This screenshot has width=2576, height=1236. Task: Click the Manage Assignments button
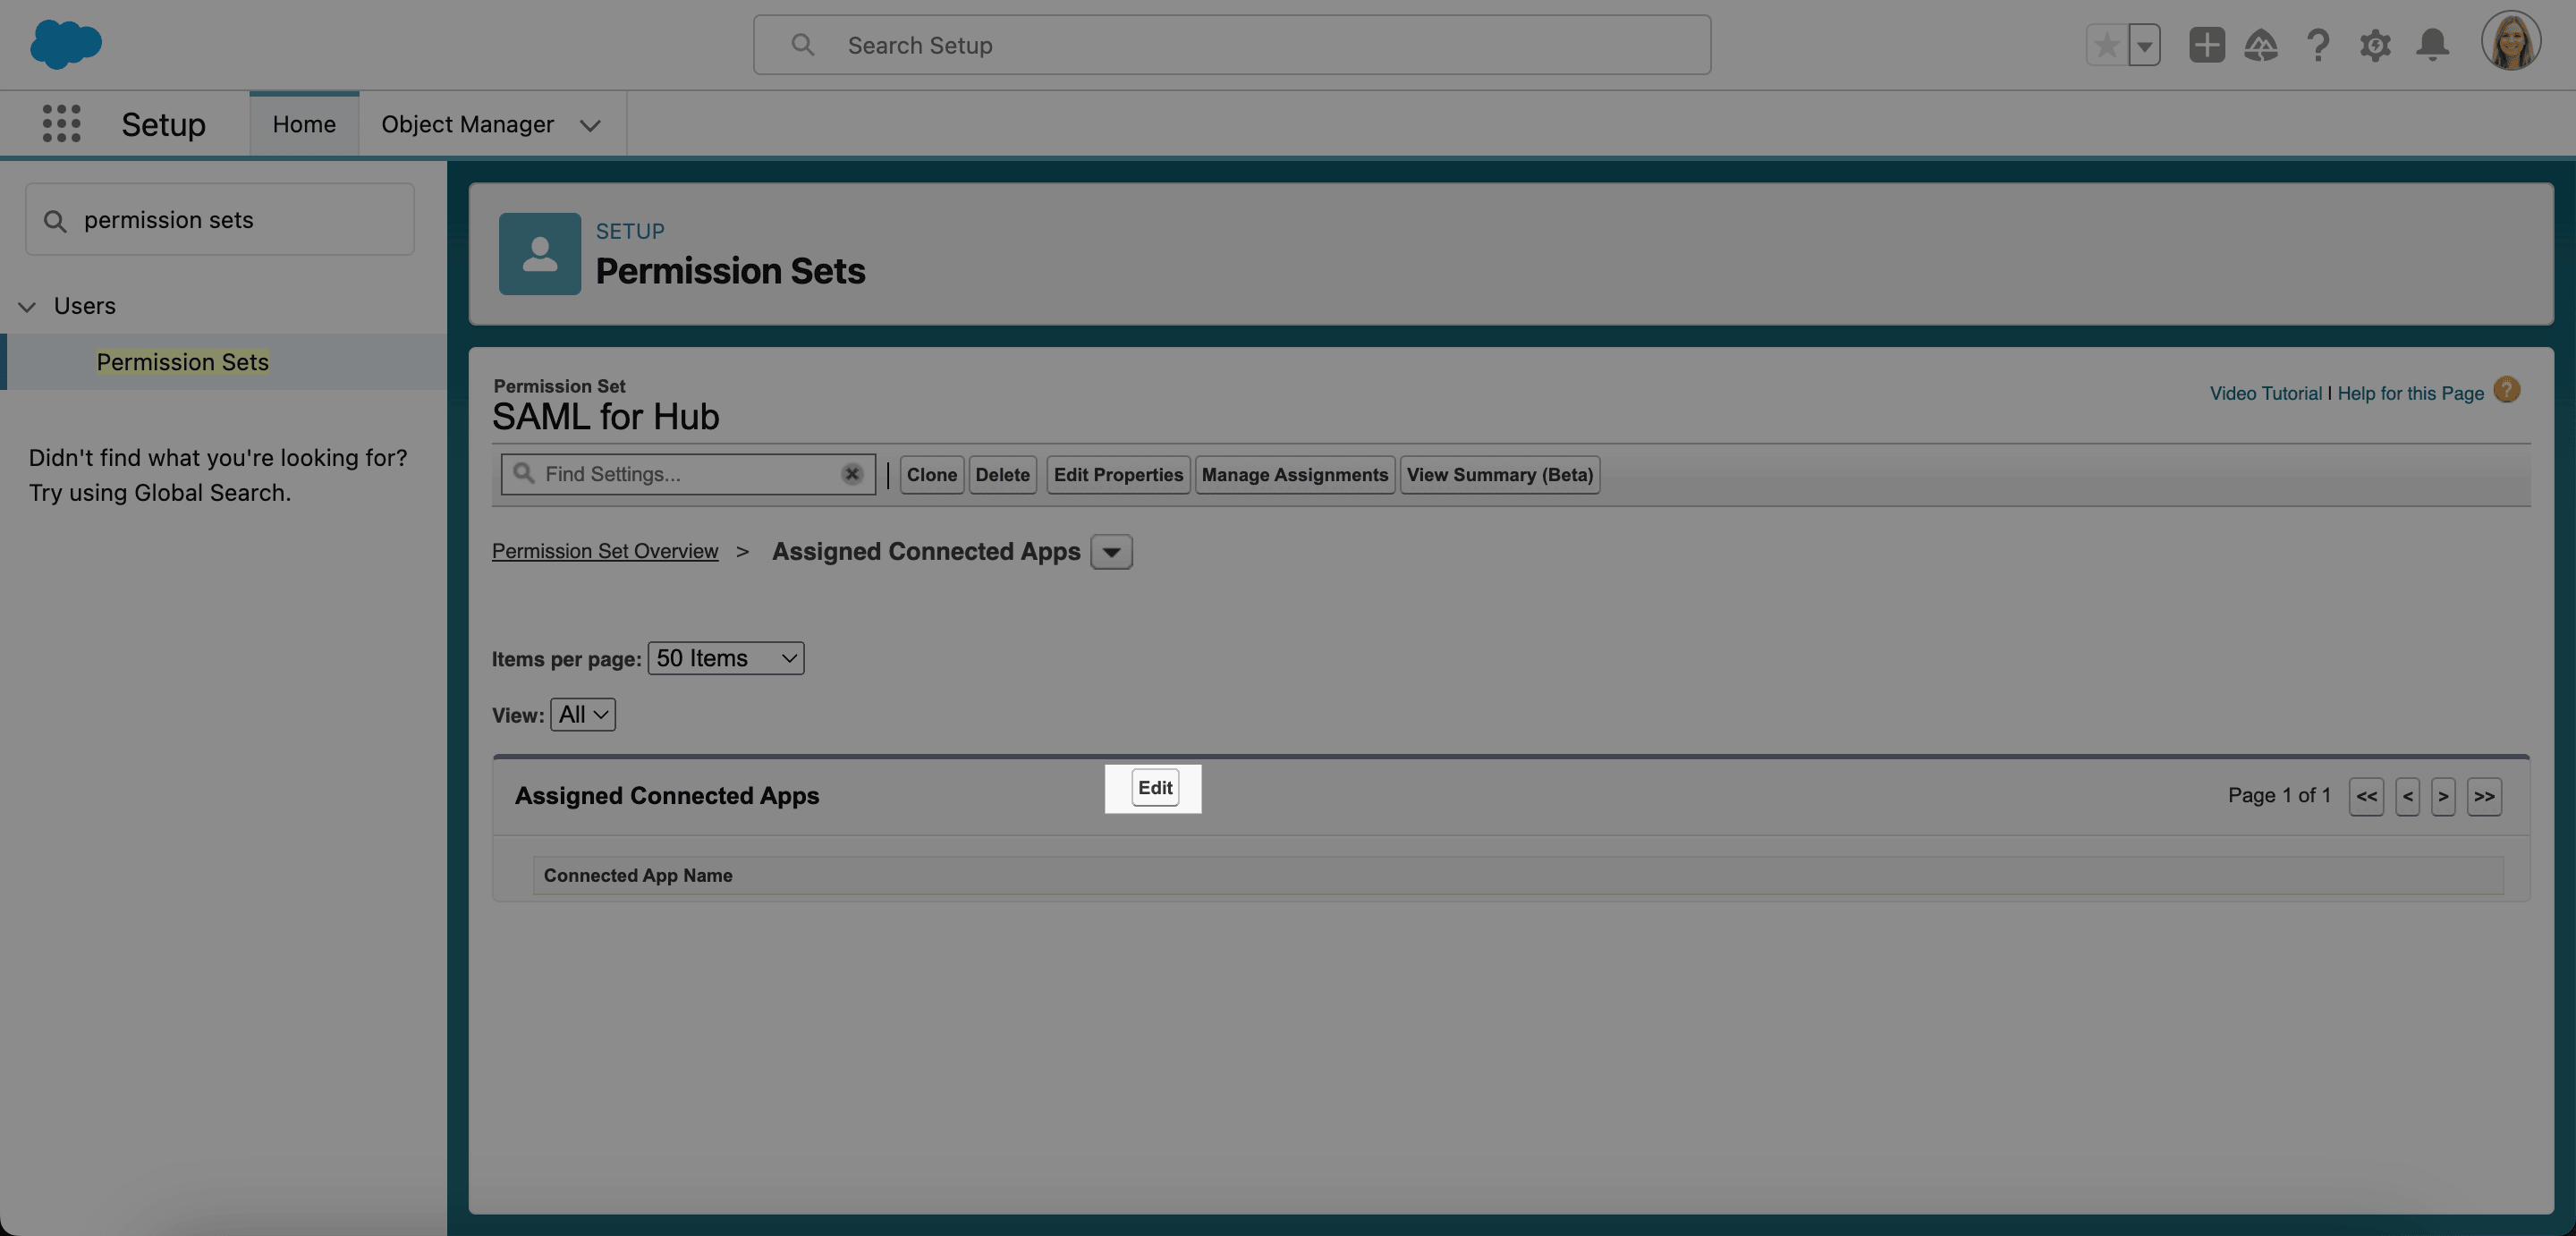1294,474
